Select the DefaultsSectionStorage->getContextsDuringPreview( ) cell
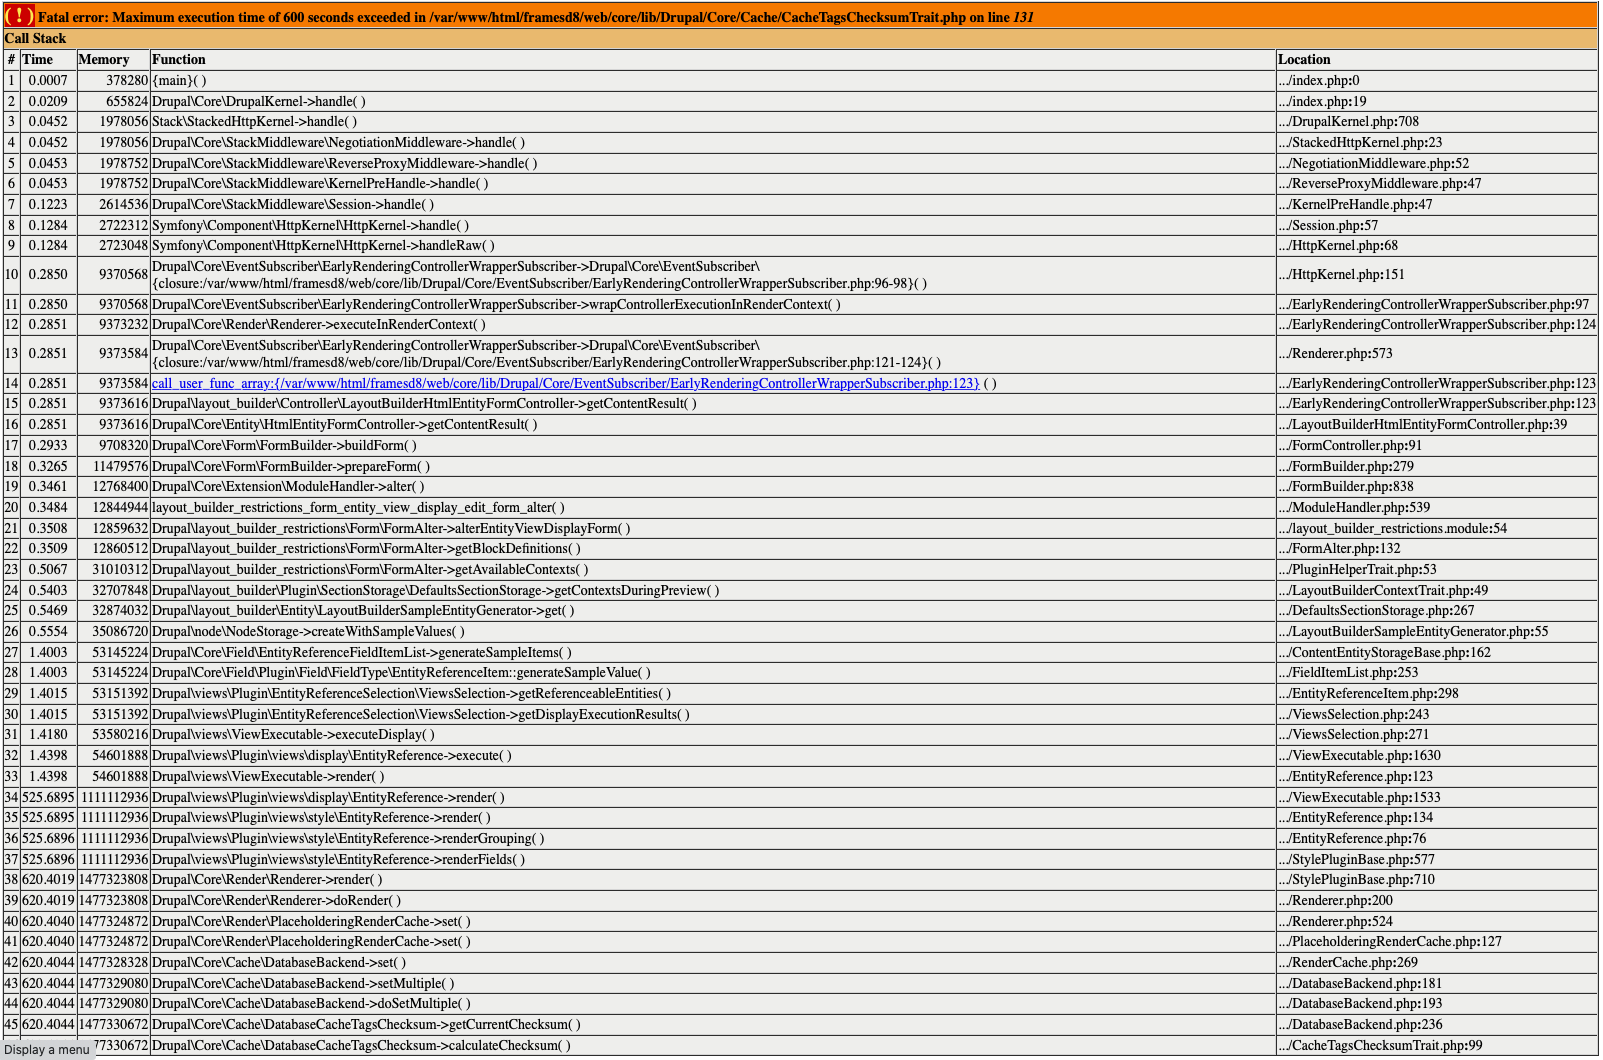 point(713,590)
